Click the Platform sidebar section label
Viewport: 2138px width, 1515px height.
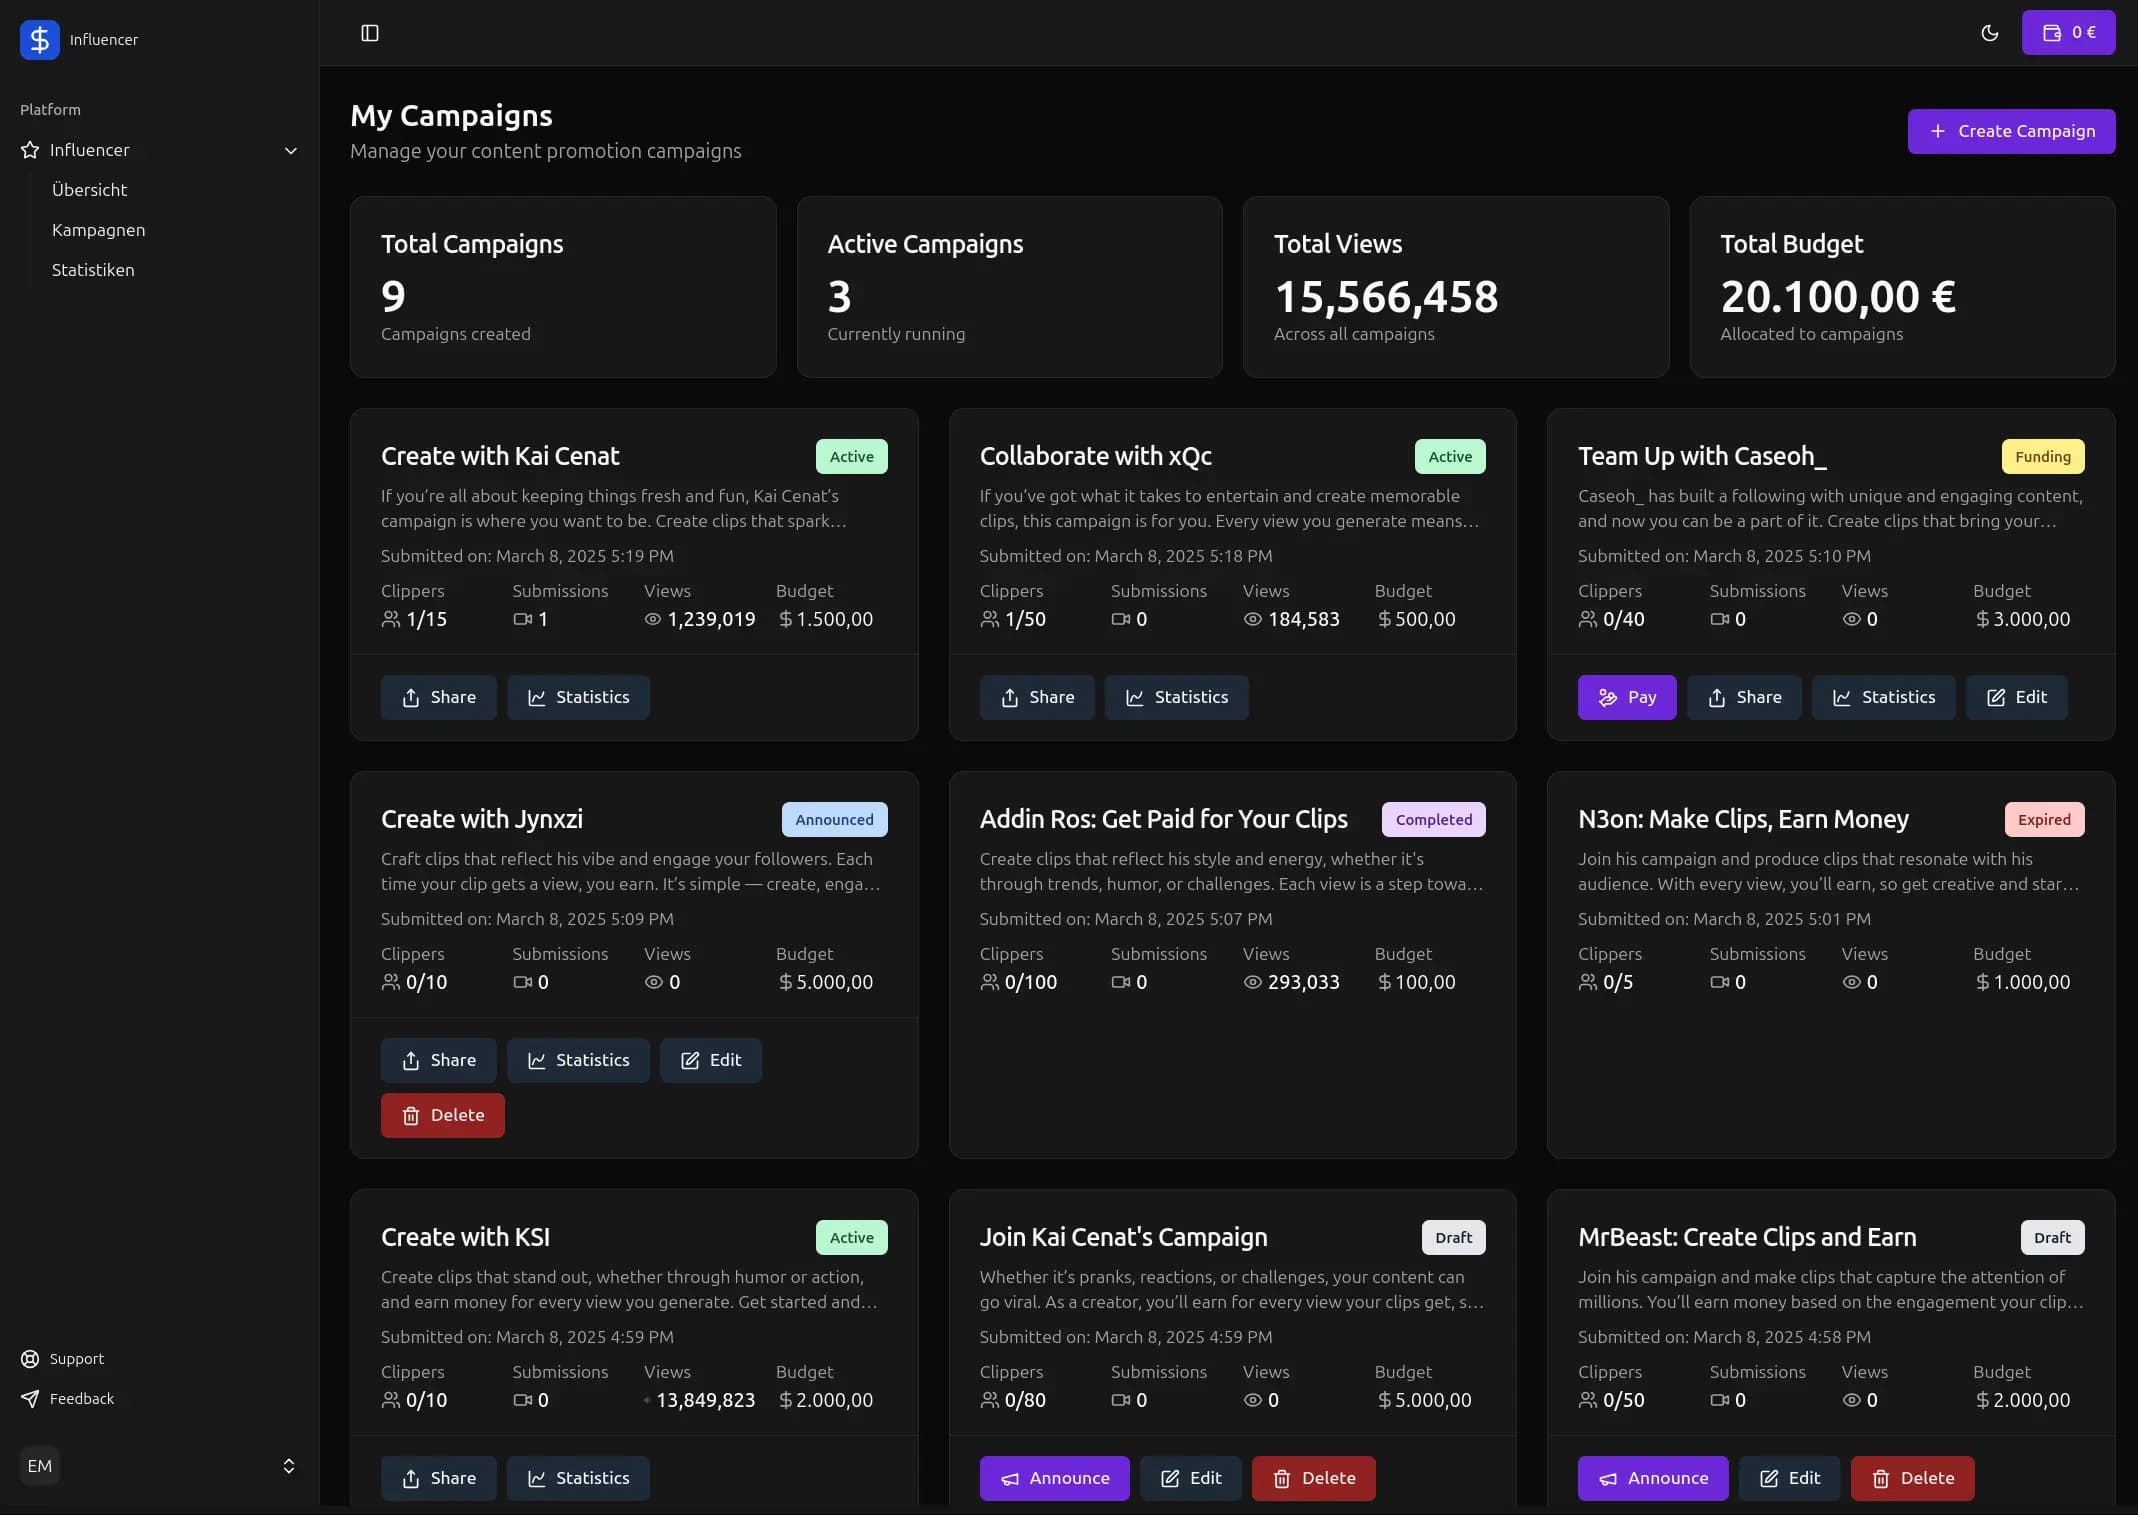(51, 110)
